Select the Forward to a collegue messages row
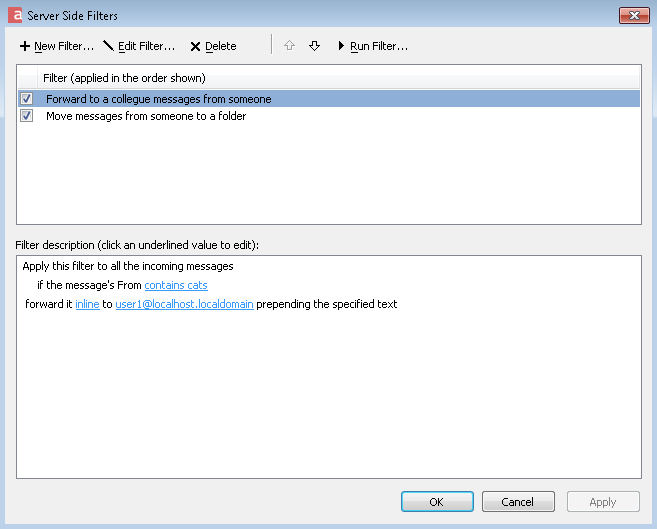 coord(329,99)
